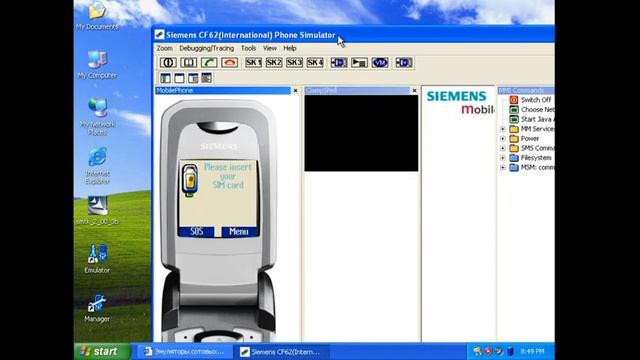Activate the SK4 soft key button
Image resolution: width=640 pixels, height=360 pixels.
(315, 62)
